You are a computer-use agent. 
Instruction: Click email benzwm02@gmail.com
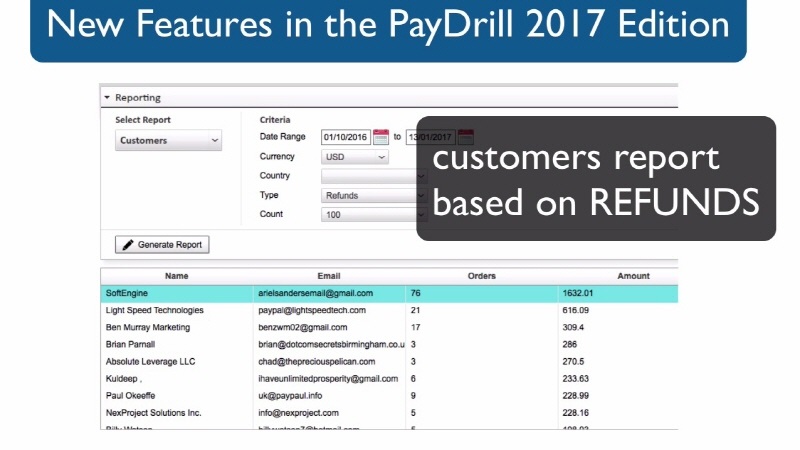303,328
